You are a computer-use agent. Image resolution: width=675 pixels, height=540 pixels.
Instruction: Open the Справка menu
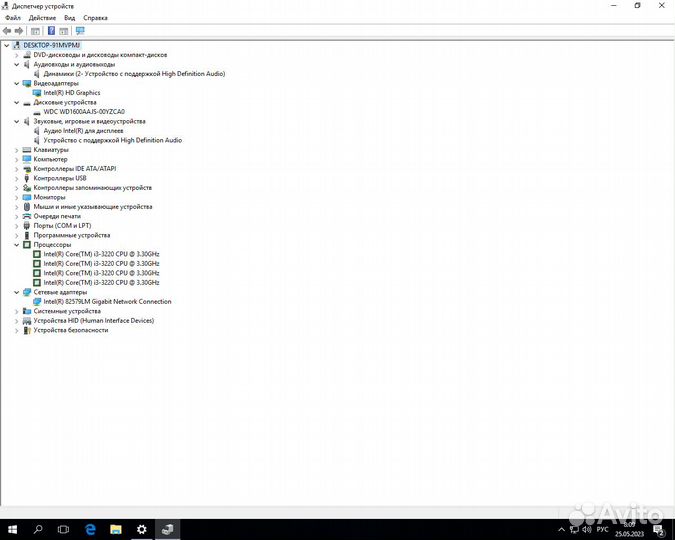click(x=95, y=18)
